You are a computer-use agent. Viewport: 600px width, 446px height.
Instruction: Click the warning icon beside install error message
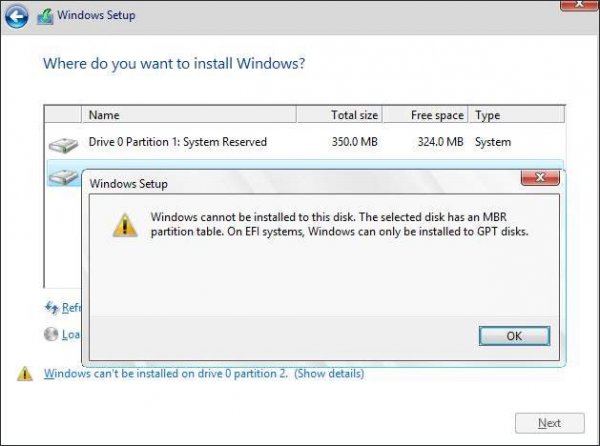[25, 374]
